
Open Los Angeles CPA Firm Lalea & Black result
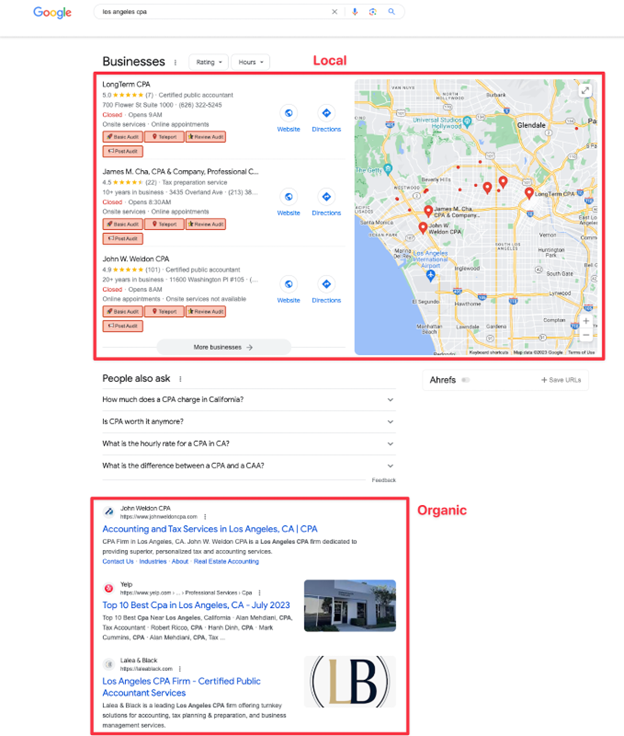[x=181, y=687]
